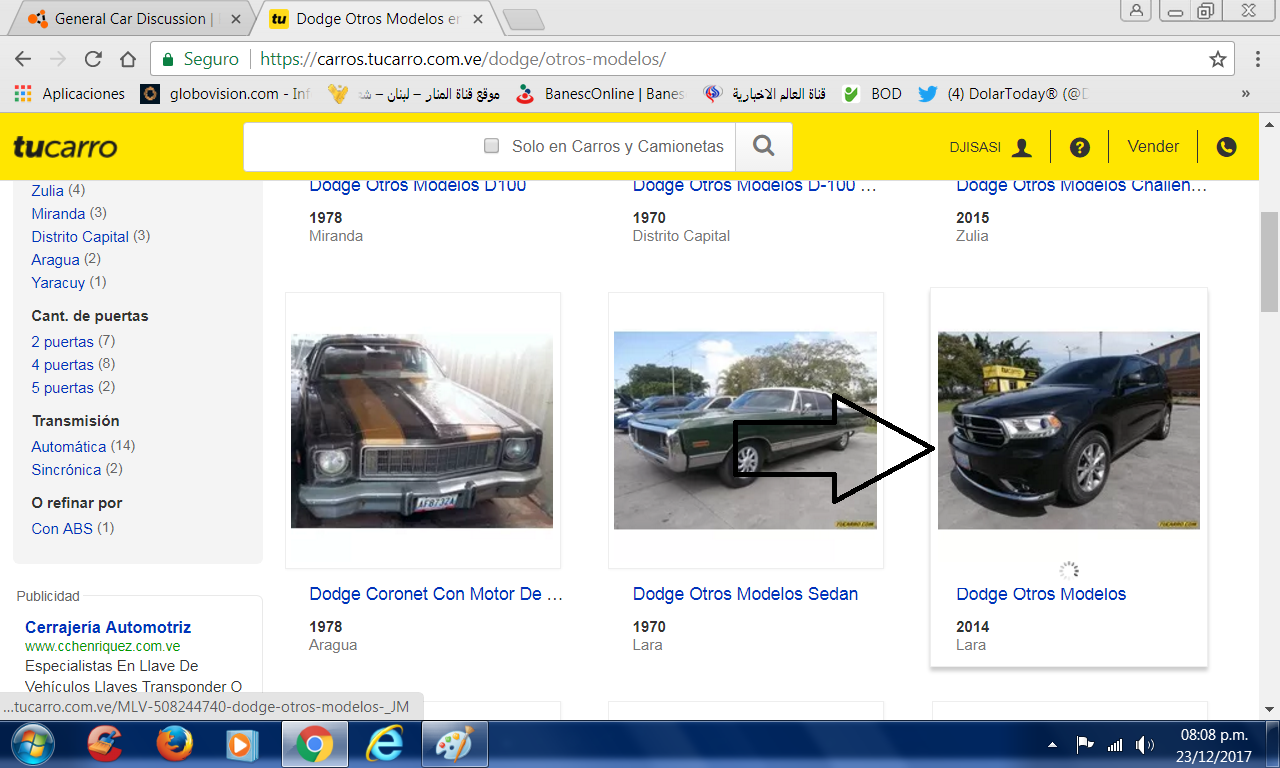Open the Paint taskbar icon
1280x768 pixels.
click(x=454, y=744)
